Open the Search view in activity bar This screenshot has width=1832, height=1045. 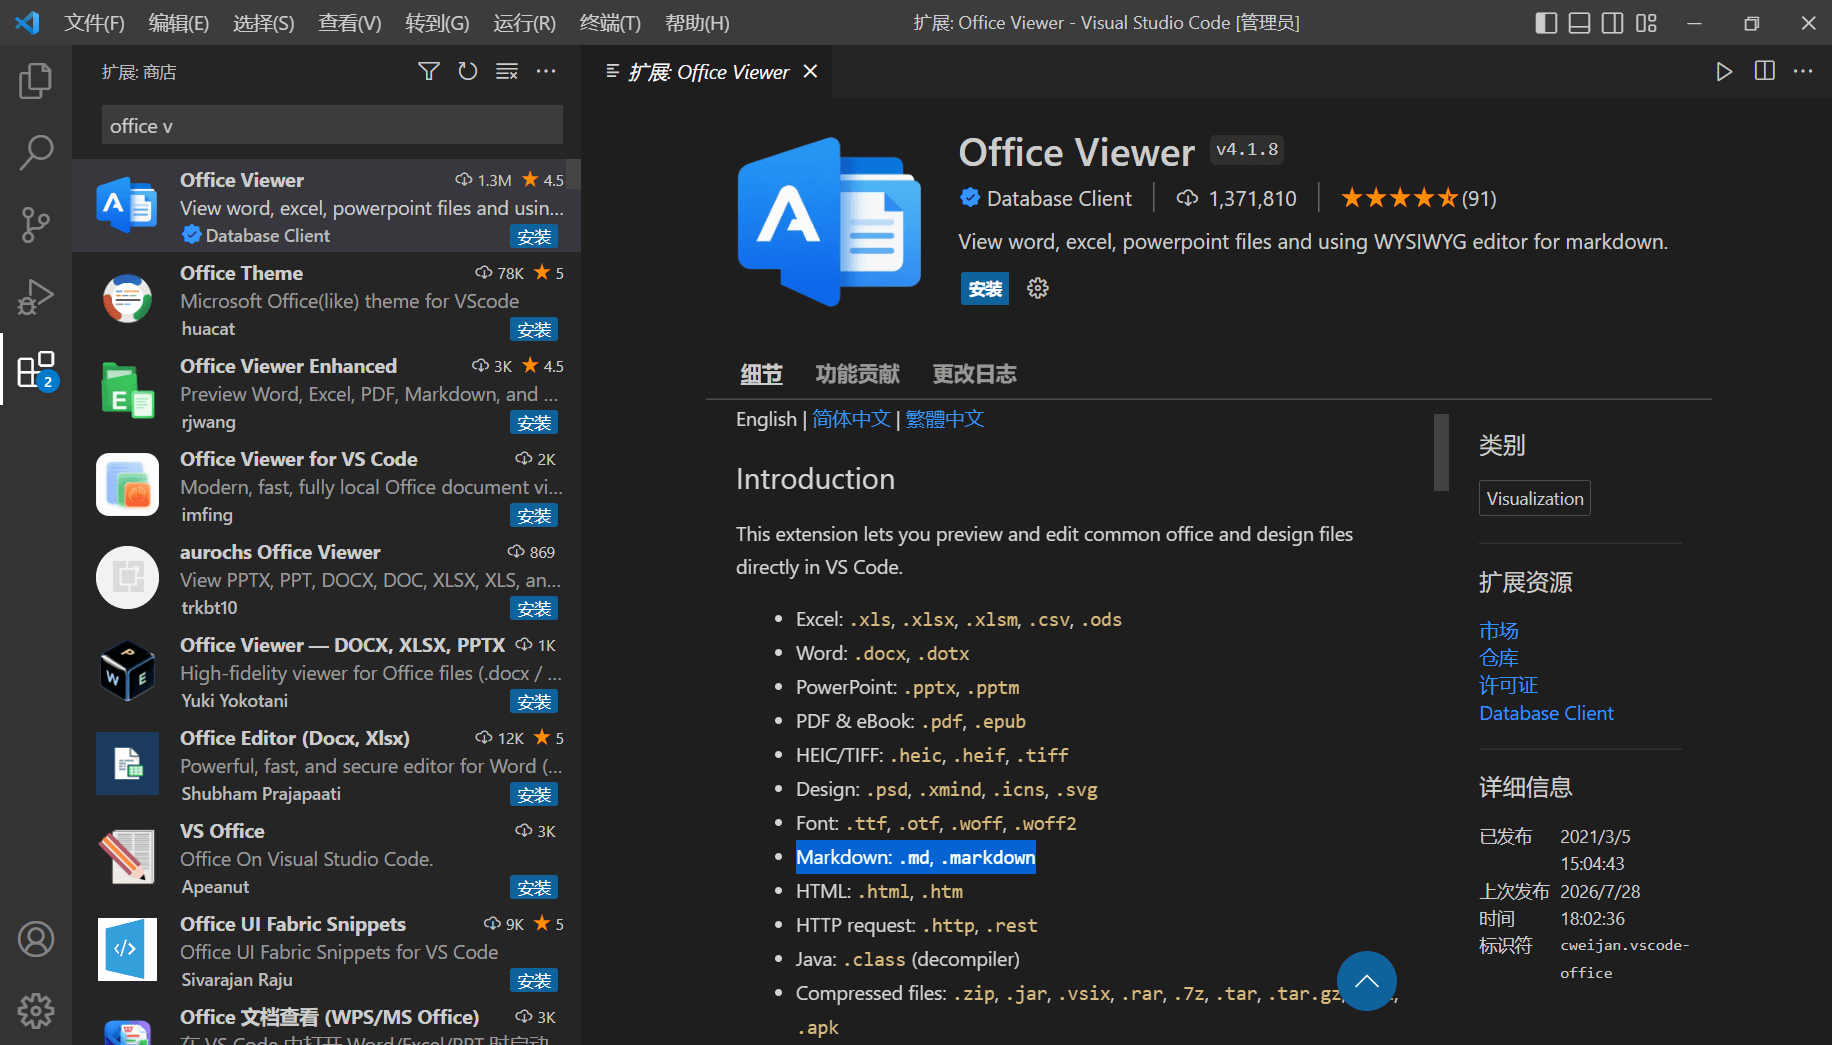coord(36,153)
